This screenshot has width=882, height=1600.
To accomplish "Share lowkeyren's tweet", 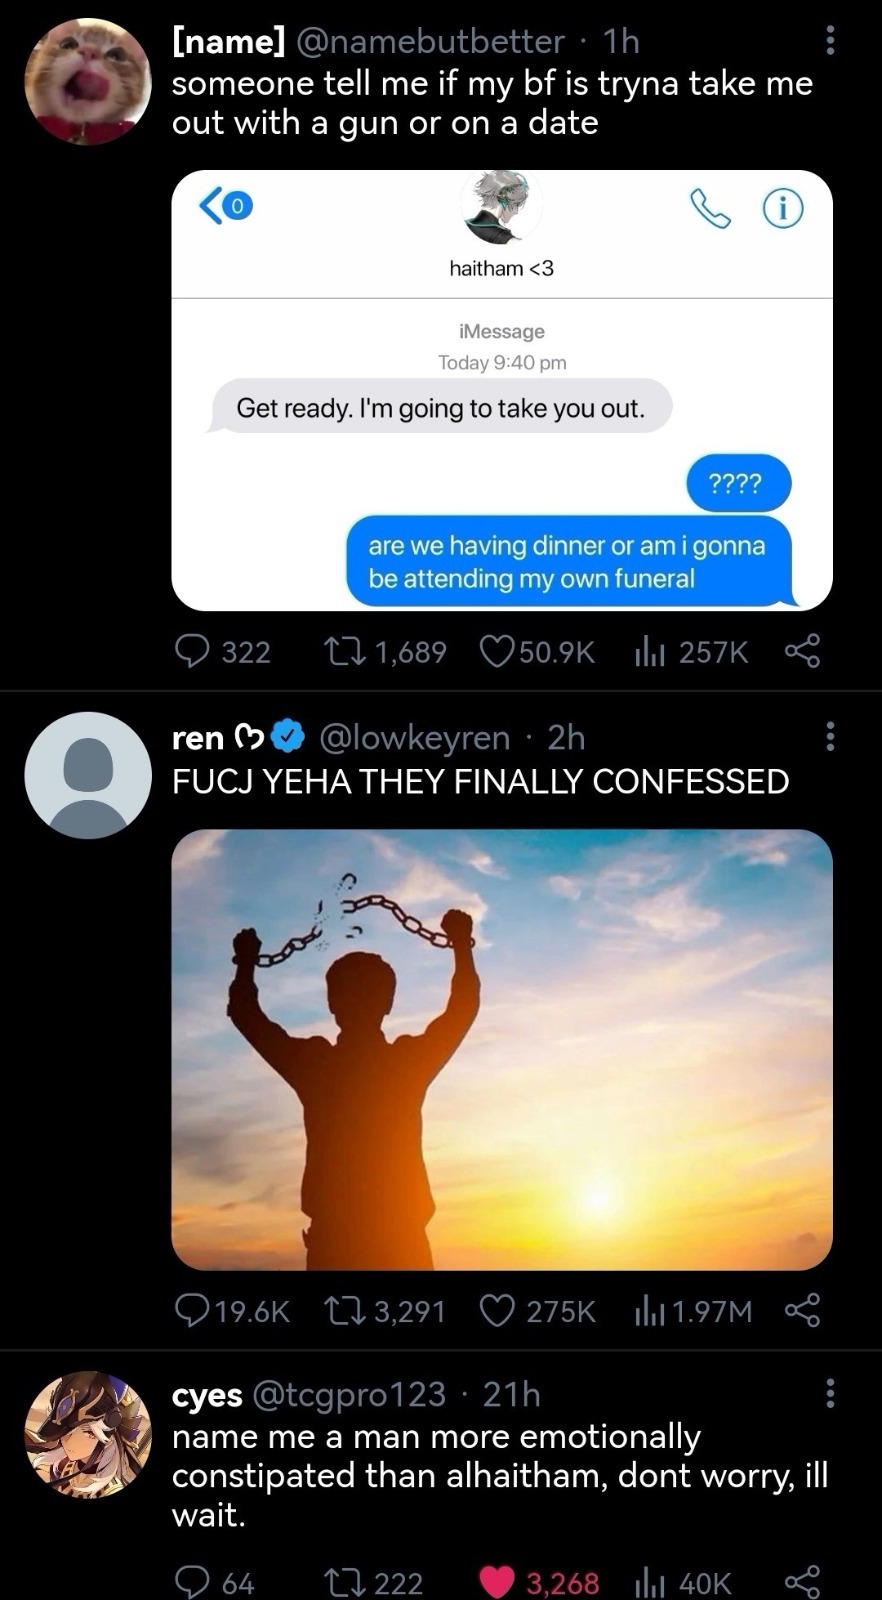I will [x=802, y=1310].
